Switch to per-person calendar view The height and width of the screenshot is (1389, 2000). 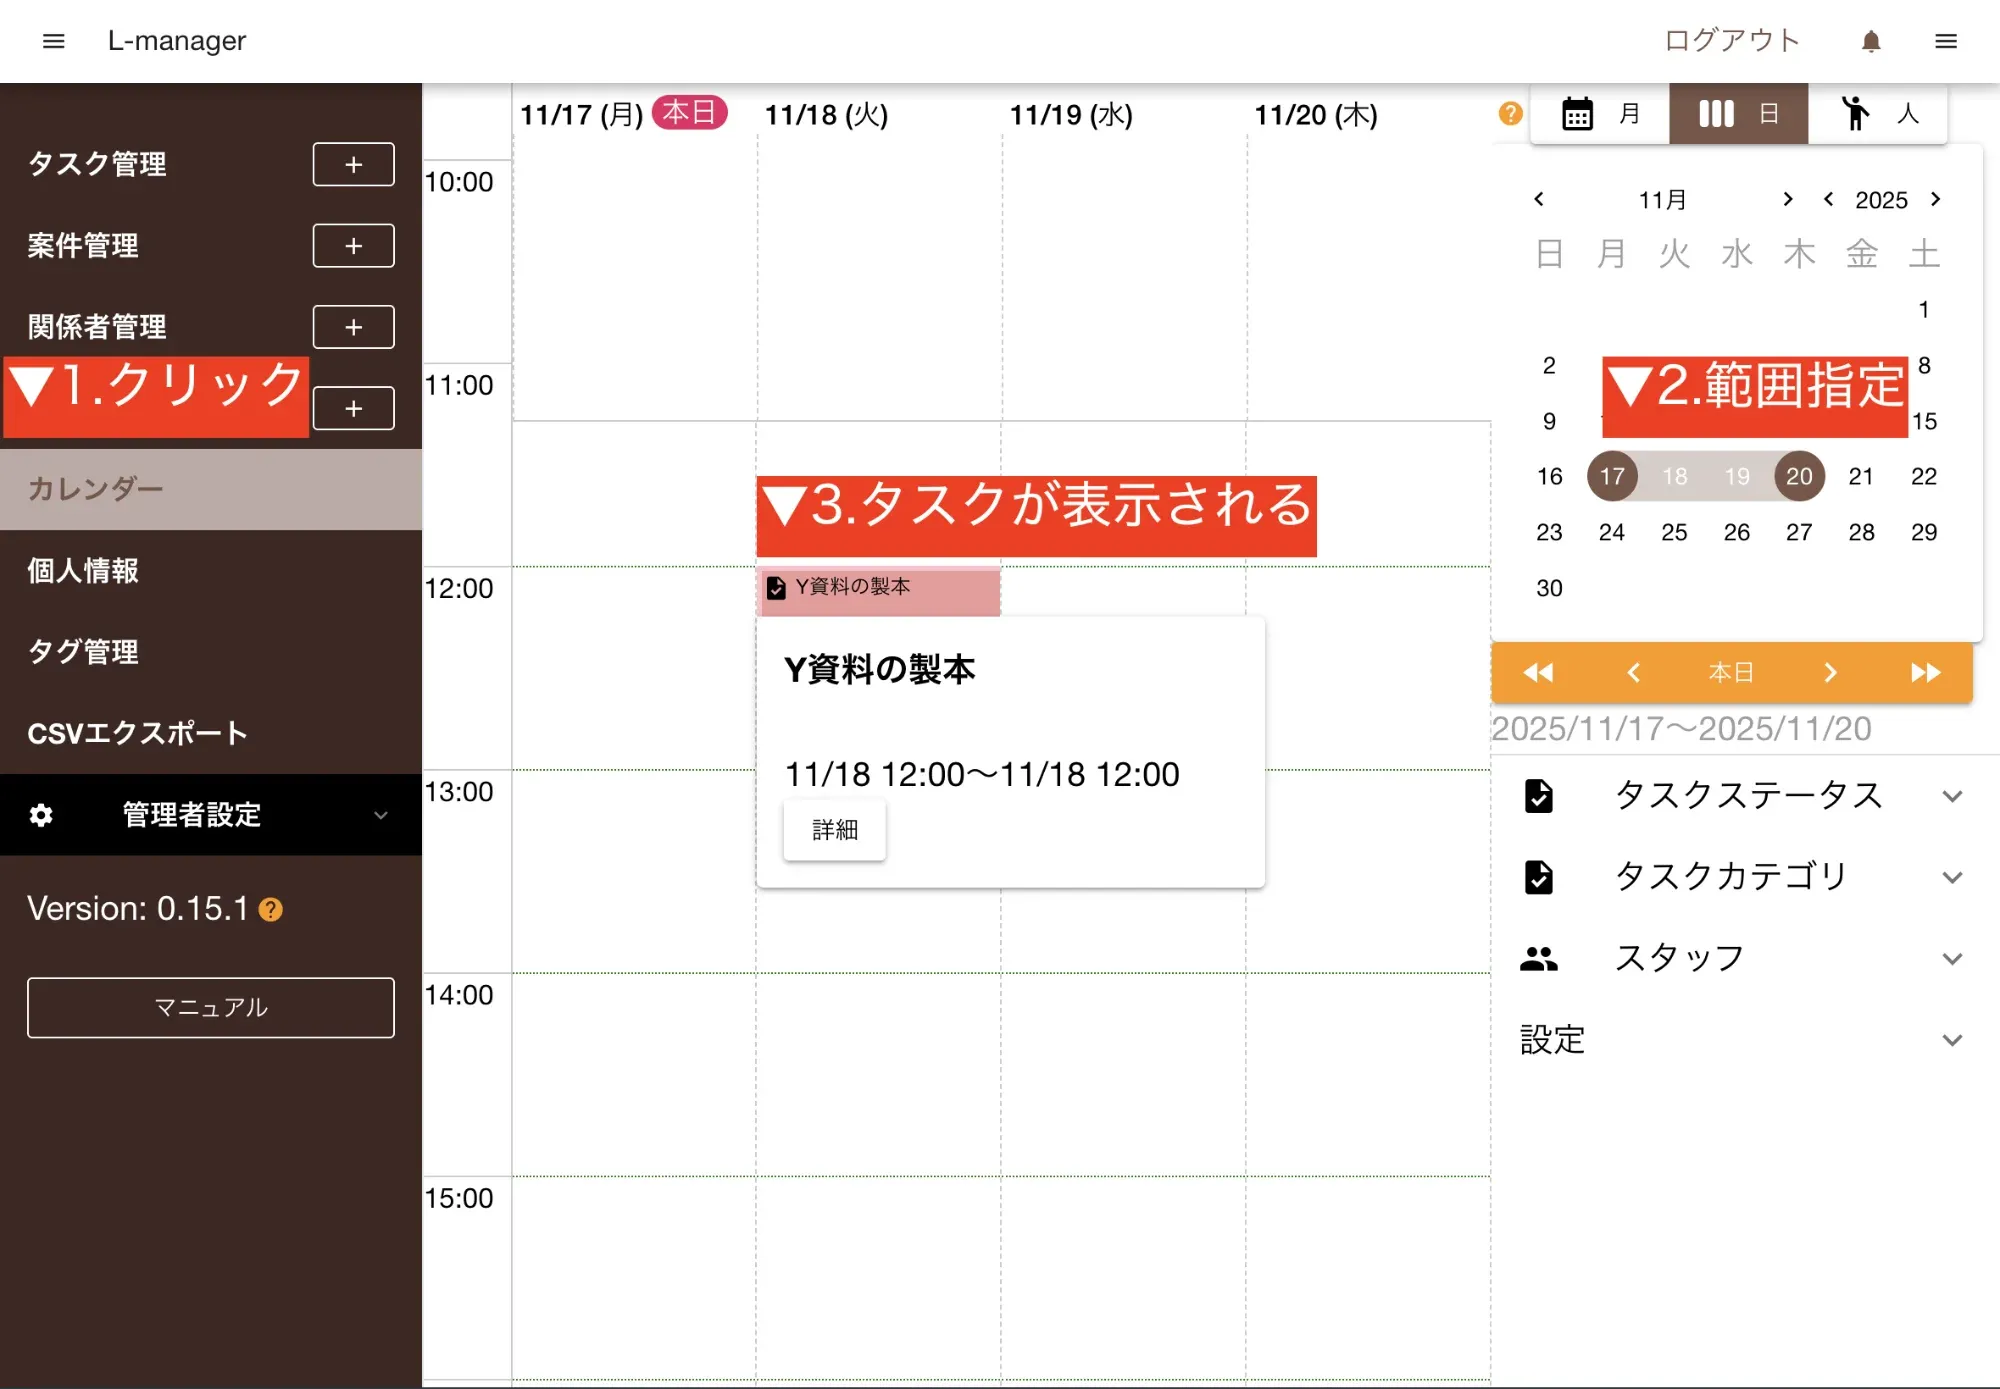click(1878, 114)
